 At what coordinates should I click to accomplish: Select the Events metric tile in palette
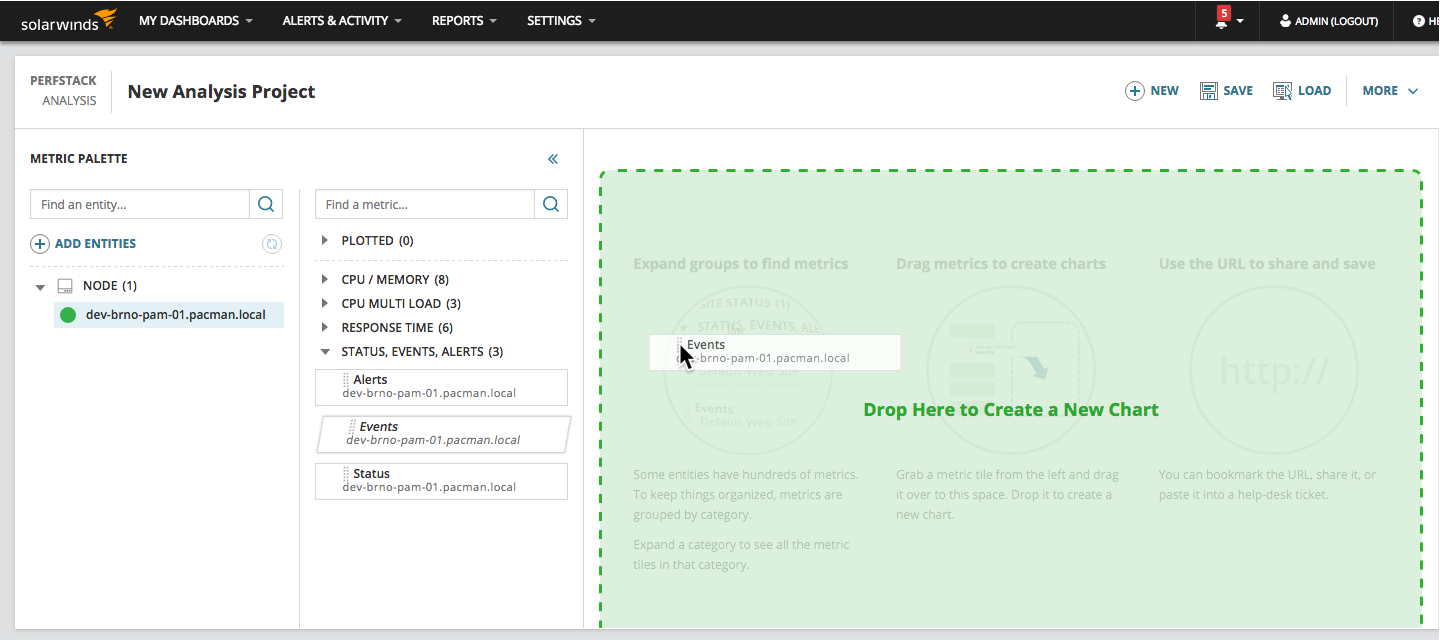click(444, 434)
